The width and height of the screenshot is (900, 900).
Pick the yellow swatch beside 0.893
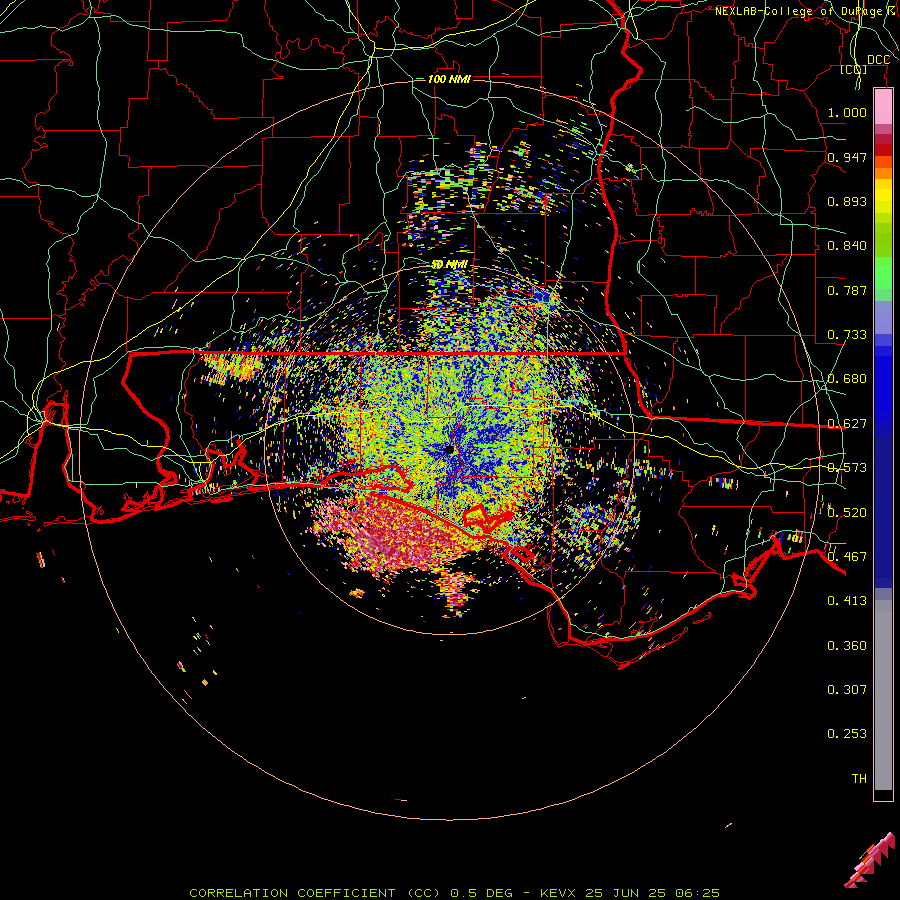tap(883, 201)
